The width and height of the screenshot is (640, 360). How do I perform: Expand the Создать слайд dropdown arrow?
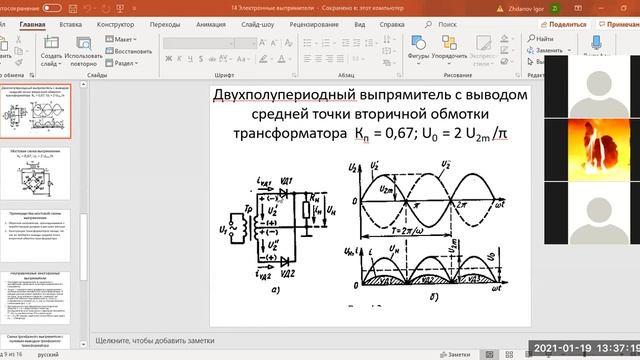tap(60, 64)
